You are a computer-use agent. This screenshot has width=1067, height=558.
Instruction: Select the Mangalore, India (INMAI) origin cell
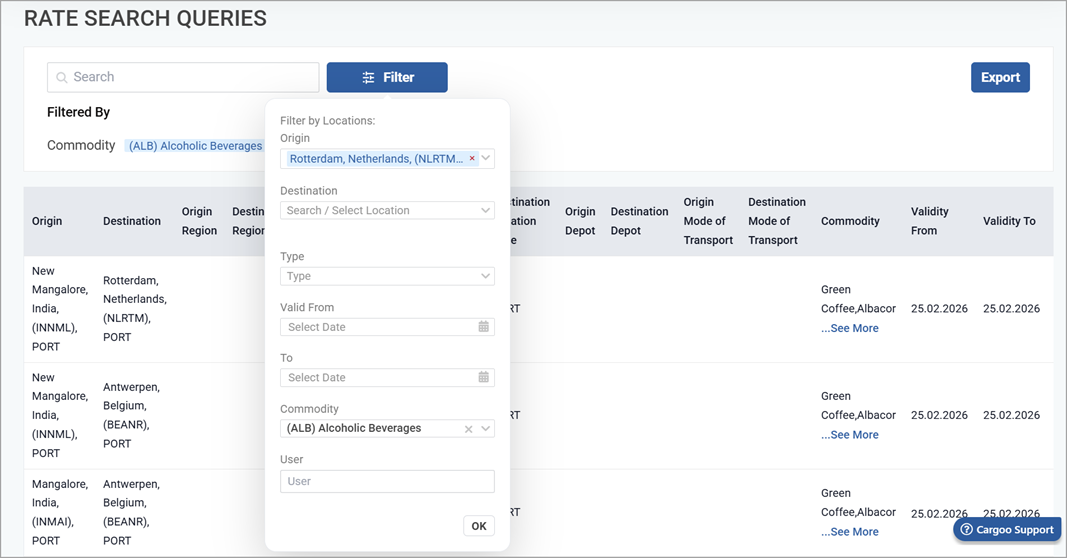coord(60,512)
